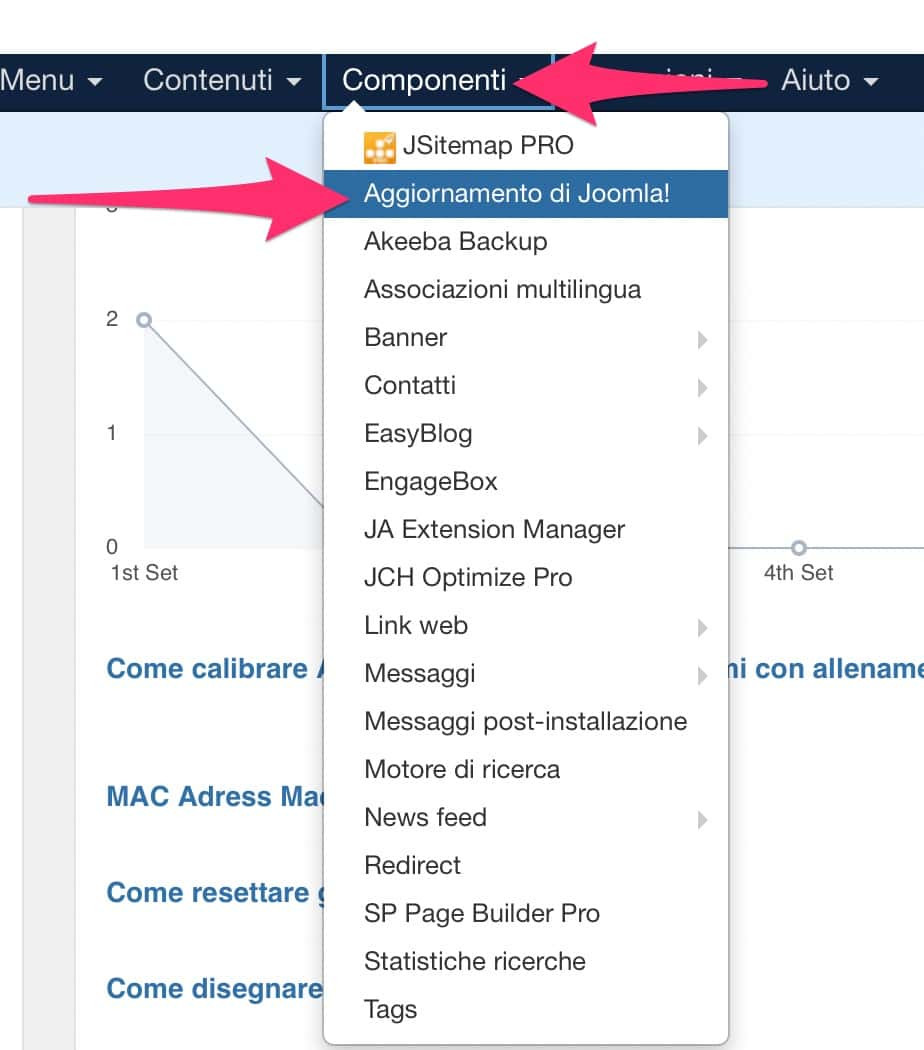Click the '4th Set' axis label

798,573
